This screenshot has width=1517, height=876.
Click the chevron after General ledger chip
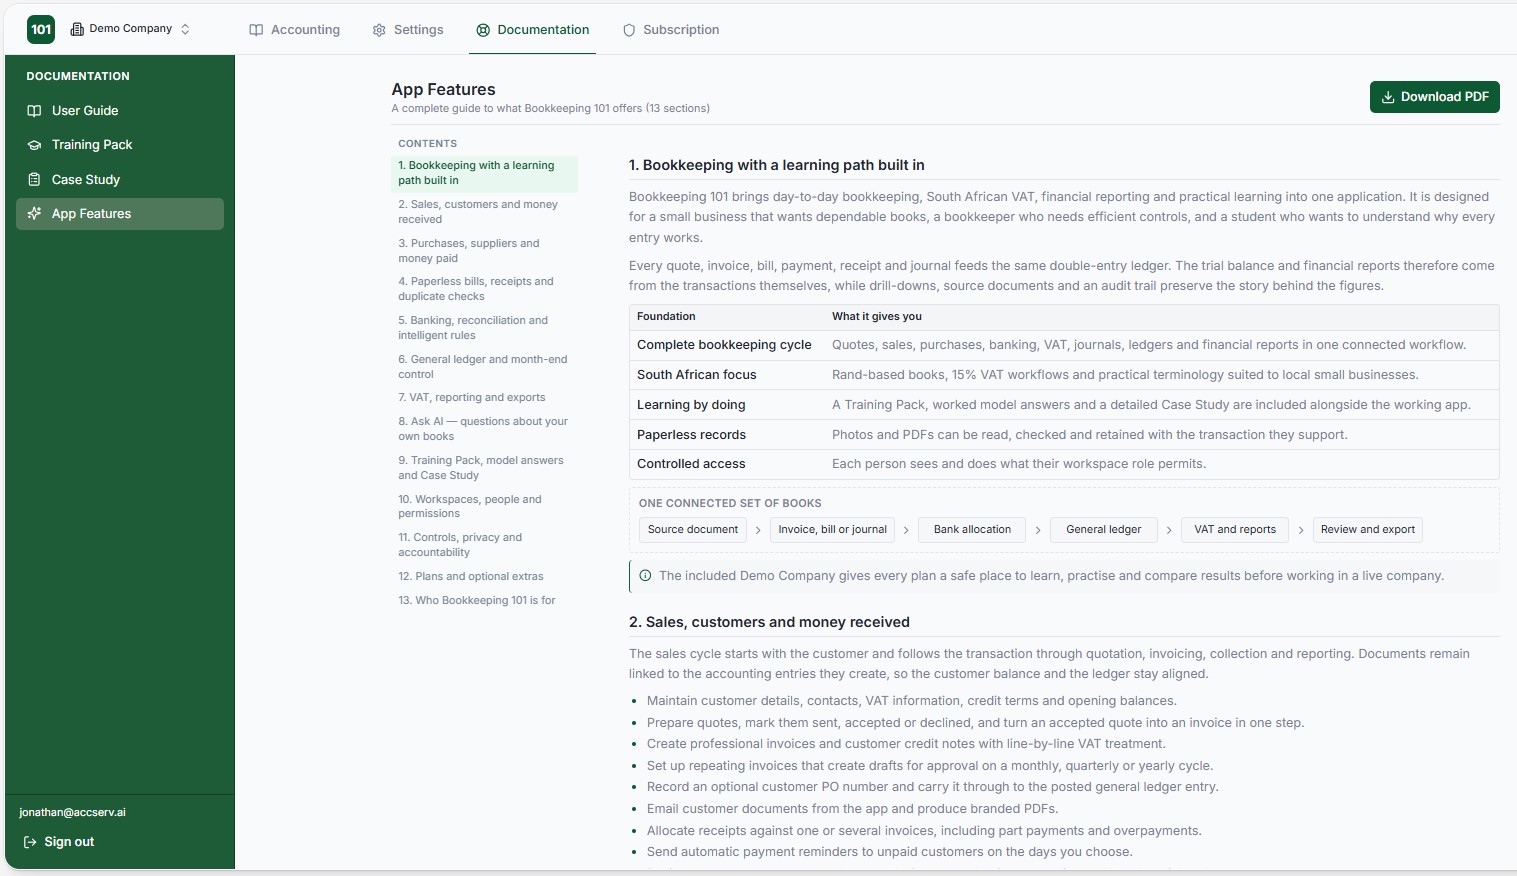1169,530
